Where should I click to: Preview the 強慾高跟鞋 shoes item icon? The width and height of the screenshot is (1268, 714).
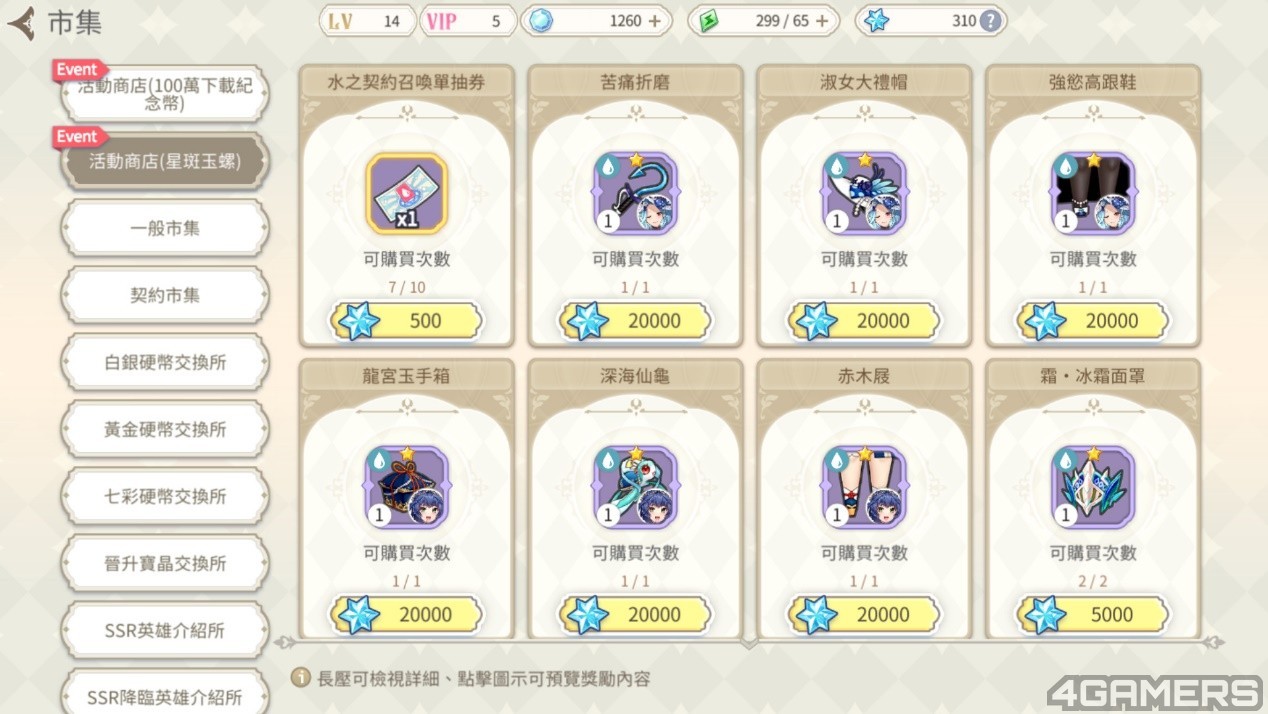(x=1093, y=194)
